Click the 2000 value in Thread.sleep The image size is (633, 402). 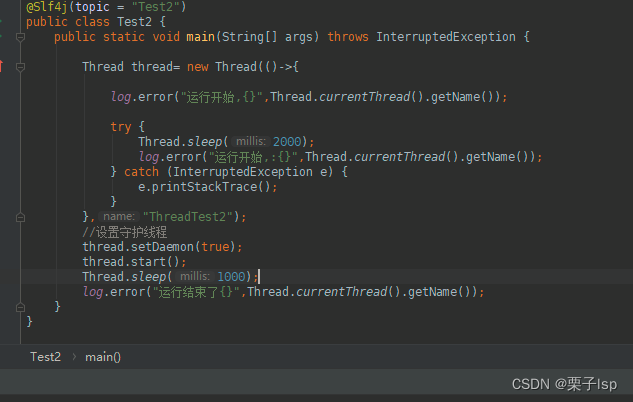(x=287, y=142)
